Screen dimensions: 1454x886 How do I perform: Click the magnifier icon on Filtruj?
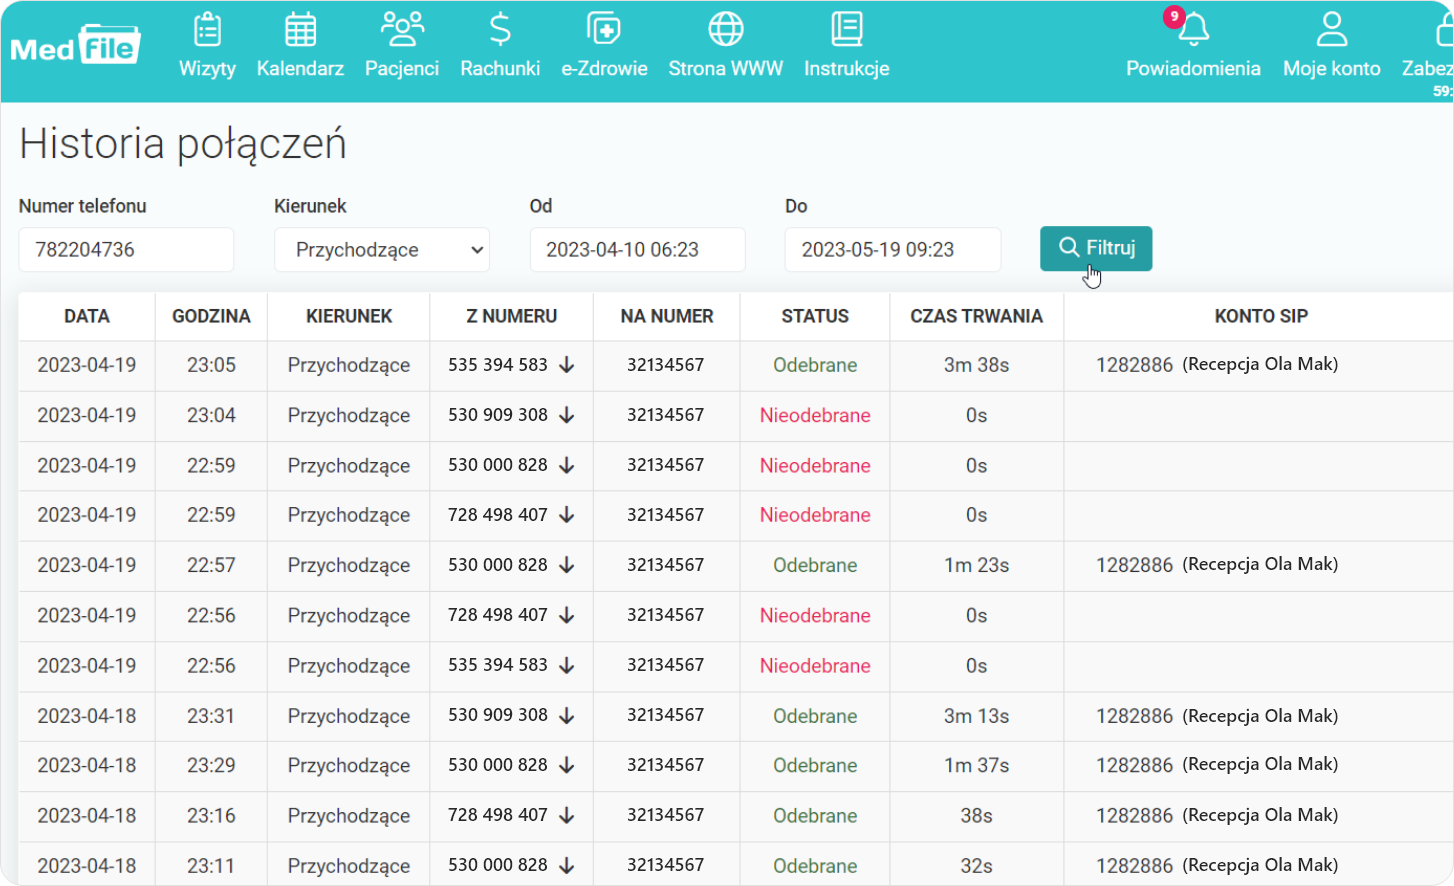(1069, 247)
